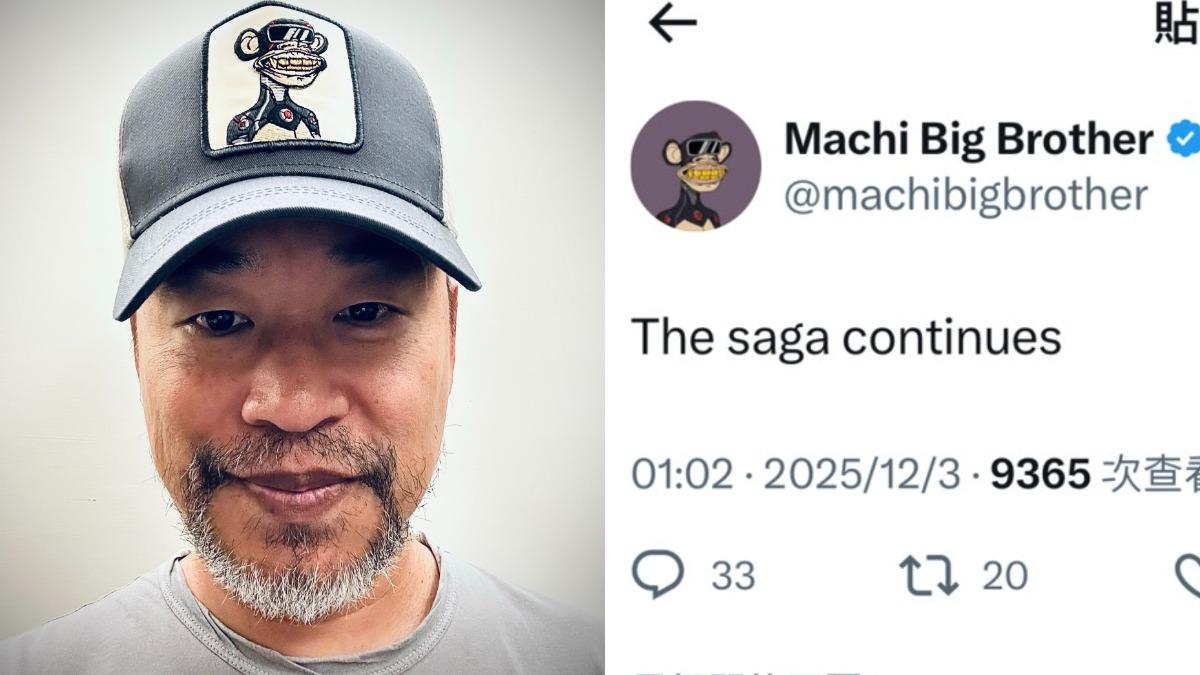Click the ape patch on the cap
The height and width of the screenshot is (675, 1200).
click(x=280, y=78)
